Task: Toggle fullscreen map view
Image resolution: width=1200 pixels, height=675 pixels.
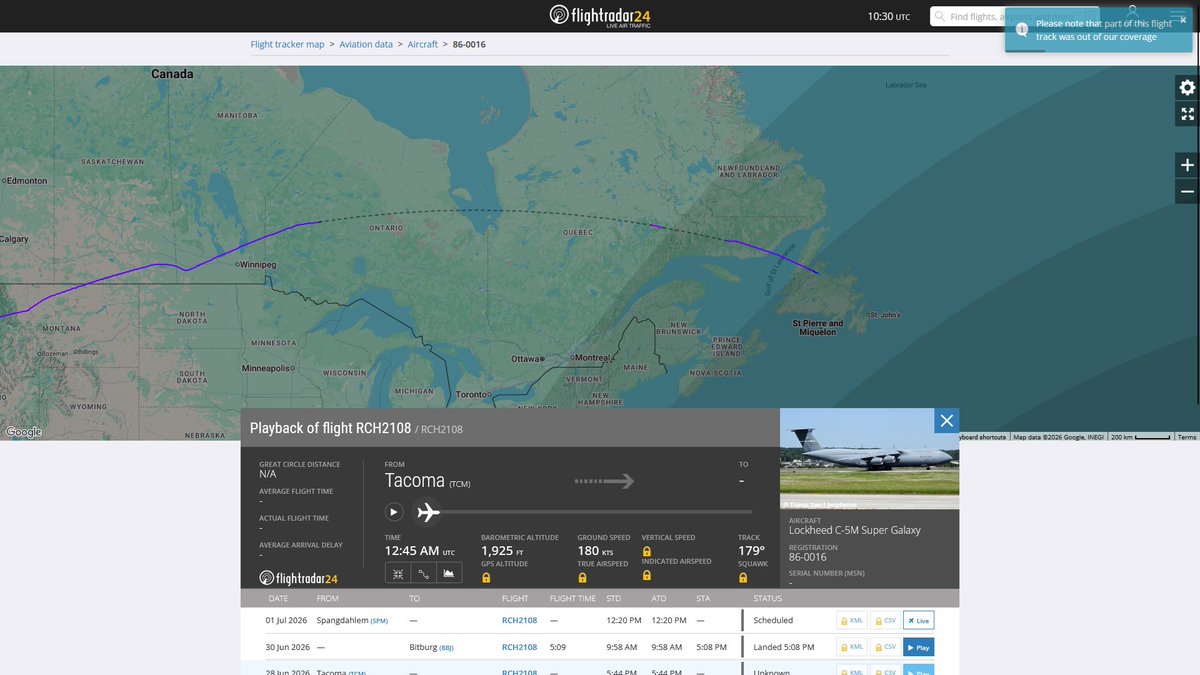Action: (x=1187, y=114)
